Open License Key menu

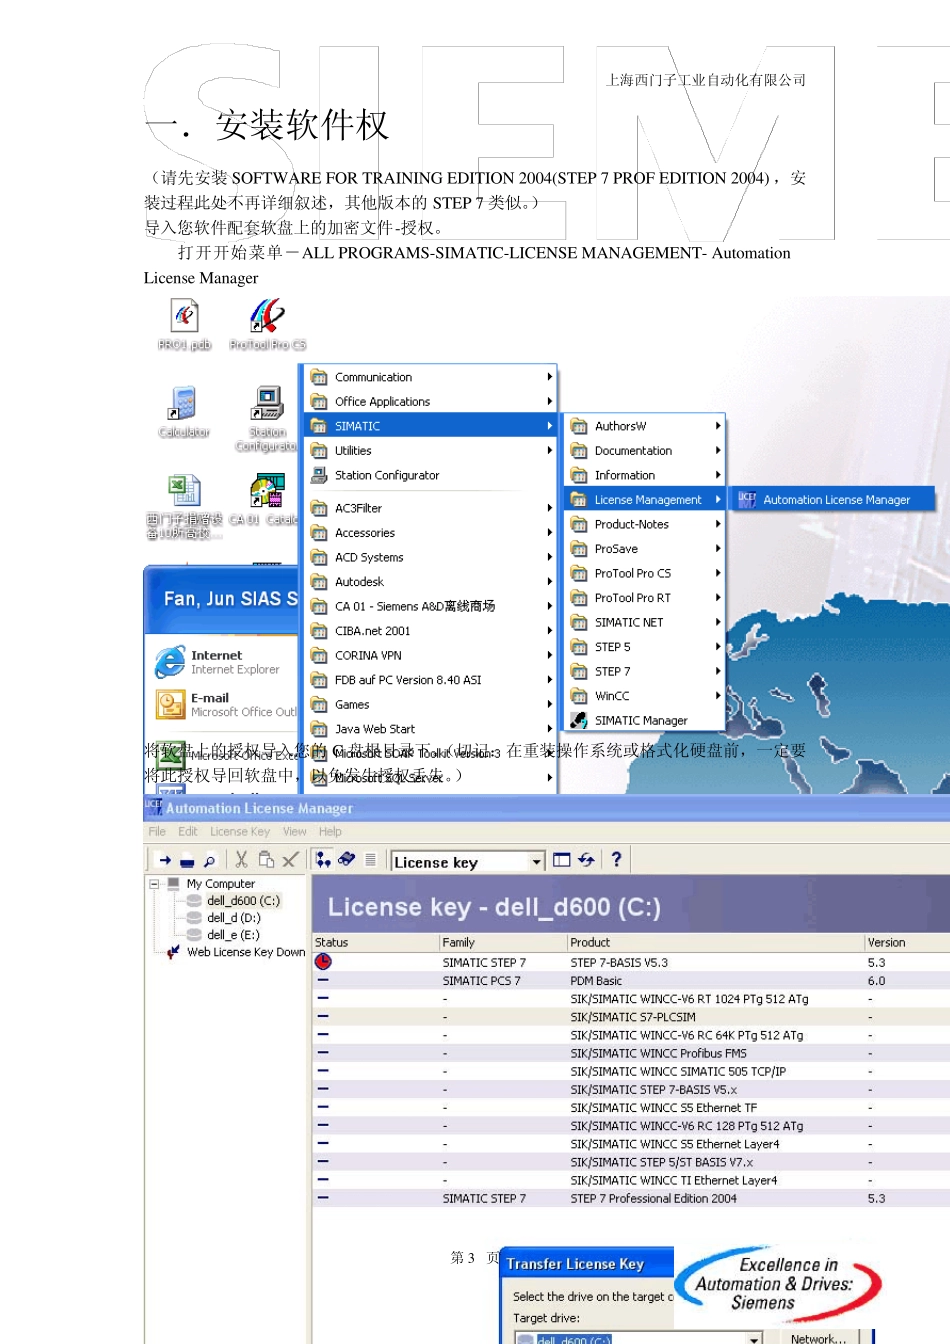[240, 832]
